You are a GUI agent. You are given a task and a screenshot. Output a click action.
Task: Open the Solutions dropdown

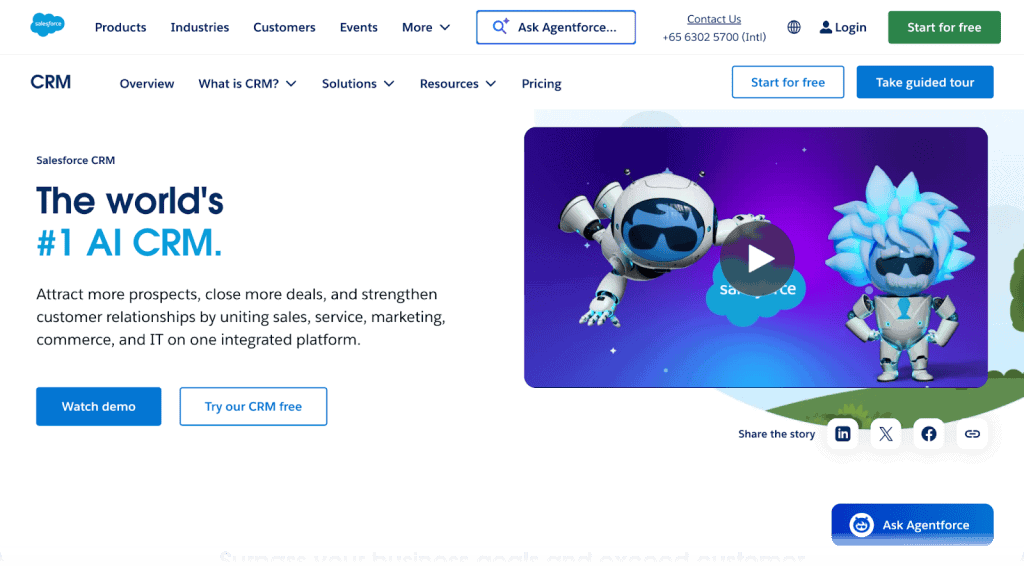point(357,84)
